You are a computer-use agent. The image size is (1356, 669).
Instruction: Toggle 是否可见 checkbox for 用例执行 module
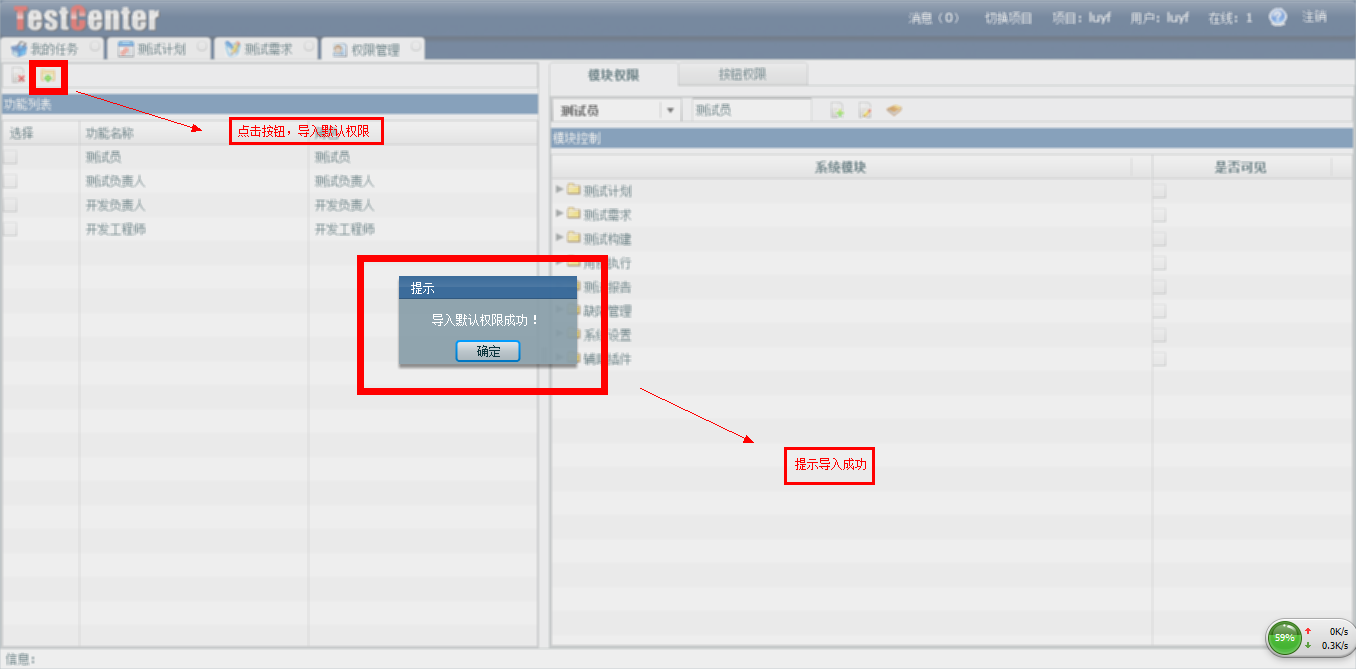pos(1159,262)
